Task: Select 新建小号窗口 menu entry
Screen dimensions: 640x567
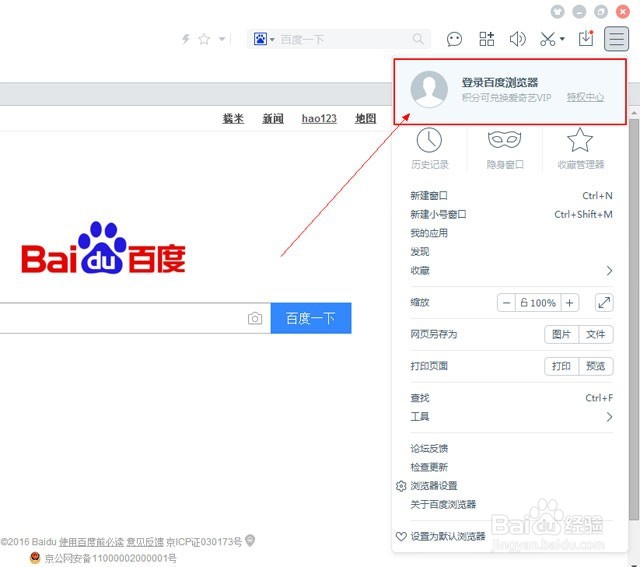Action: pos(511,214)
